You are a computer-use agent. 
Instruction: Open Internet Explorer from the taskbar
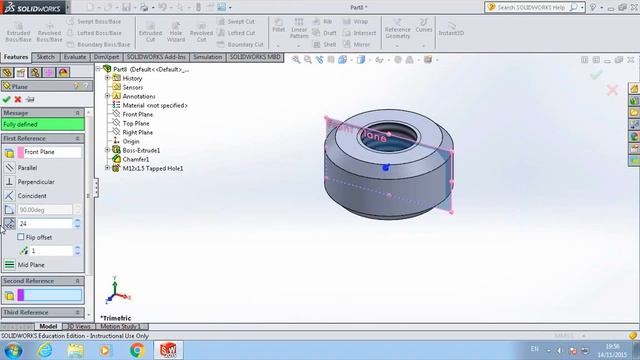(x=44, y=350)
